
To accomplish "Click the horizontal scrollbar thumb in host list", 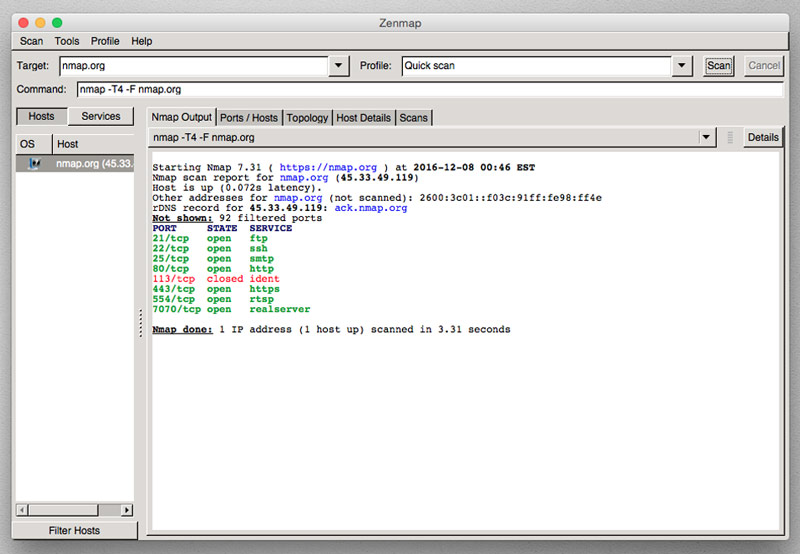I will pos(63,510).
